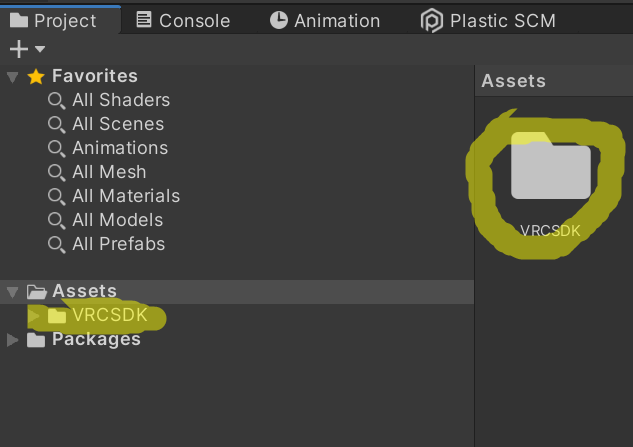The width and height of the screenshot is (633, 447).
Task: Switch to the Console tab
Action: point(183,20)
